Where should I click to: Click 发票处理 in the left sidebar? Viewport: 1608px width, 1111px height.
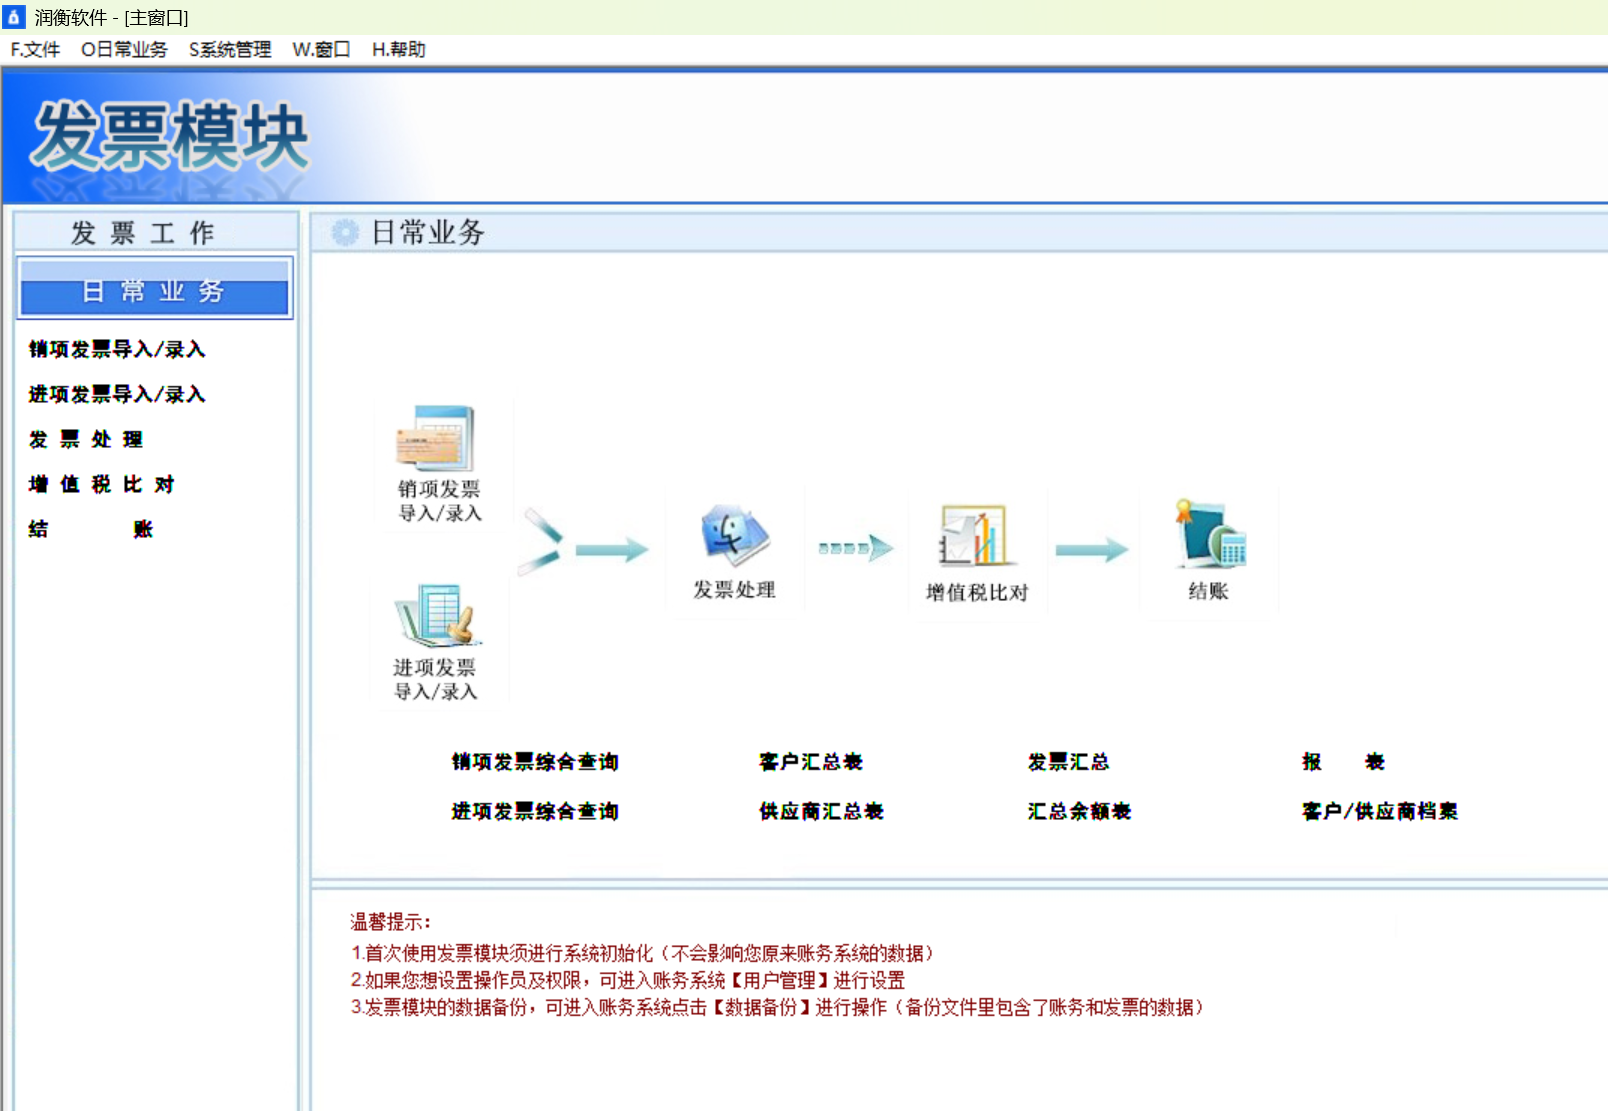(x=86, y=439)
